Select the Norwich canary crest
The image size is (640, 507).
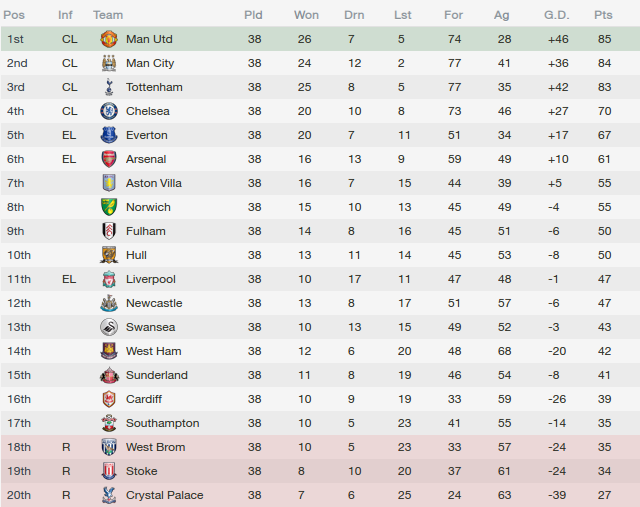click(x=109, y=207)
